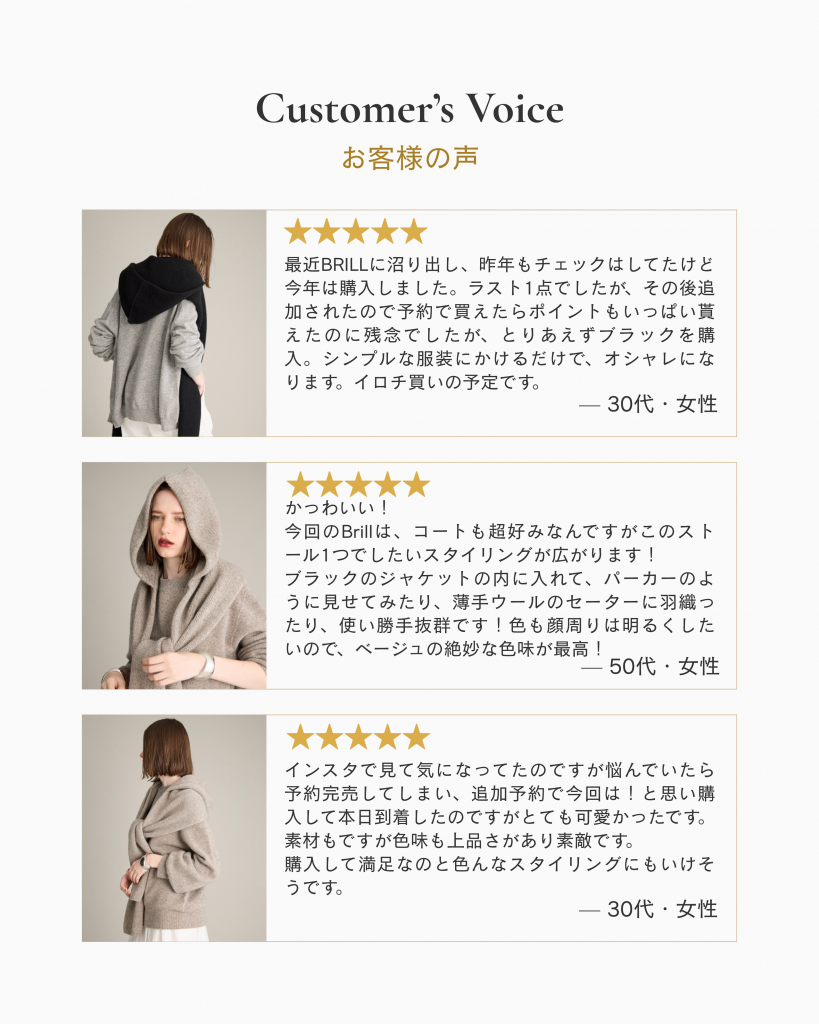
Task: Open the beige hood portrait photo
Action: [174, 576]
